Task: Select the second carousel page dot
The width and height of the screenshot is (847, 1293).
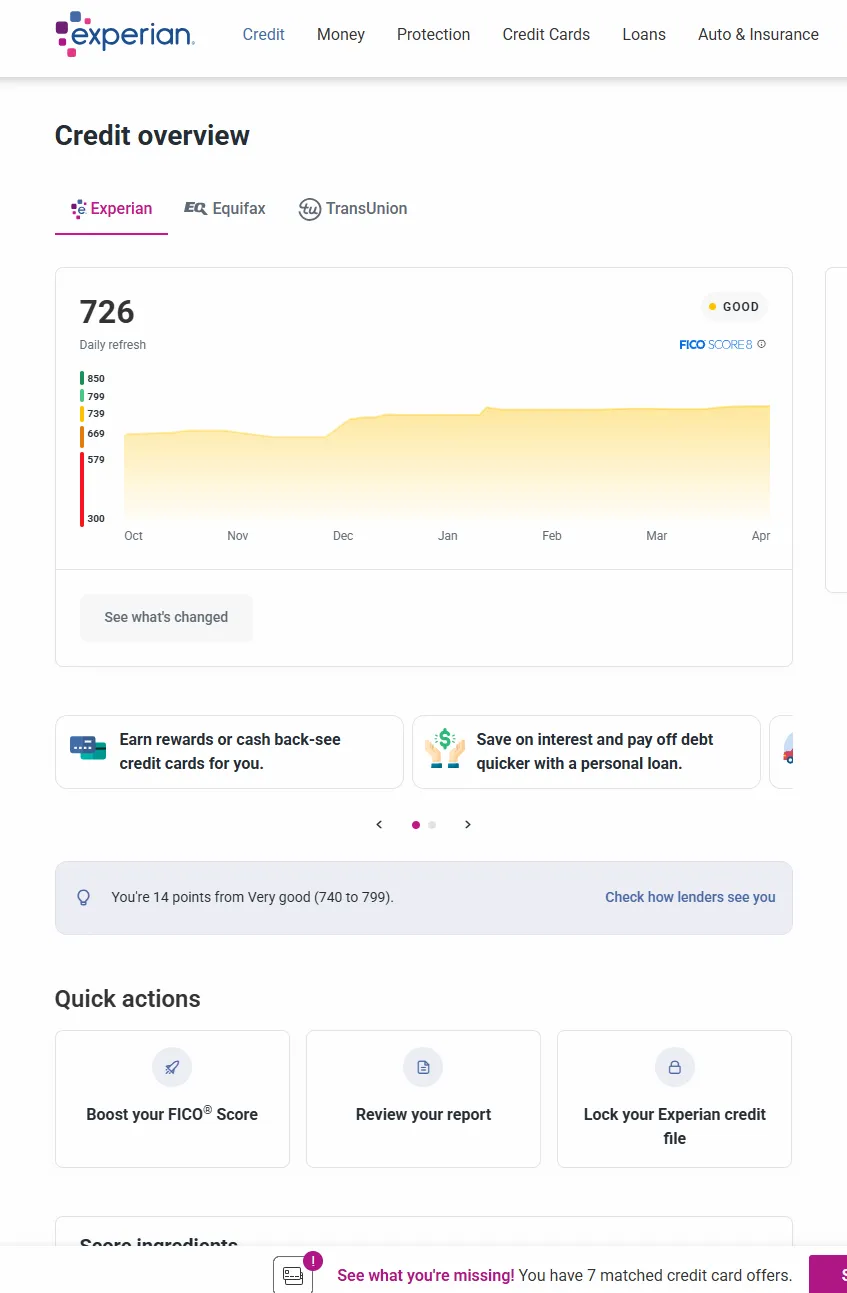Action: pyautogui.click(x=432, y=825)
